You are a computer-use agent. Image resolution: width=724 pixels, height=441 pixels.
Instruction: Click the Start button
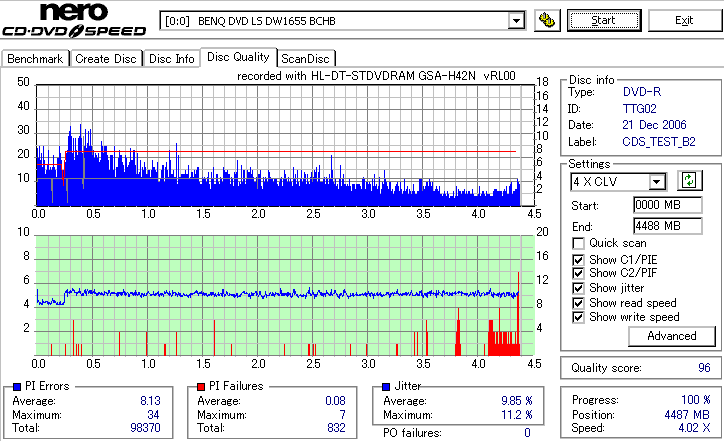[604, 21]
